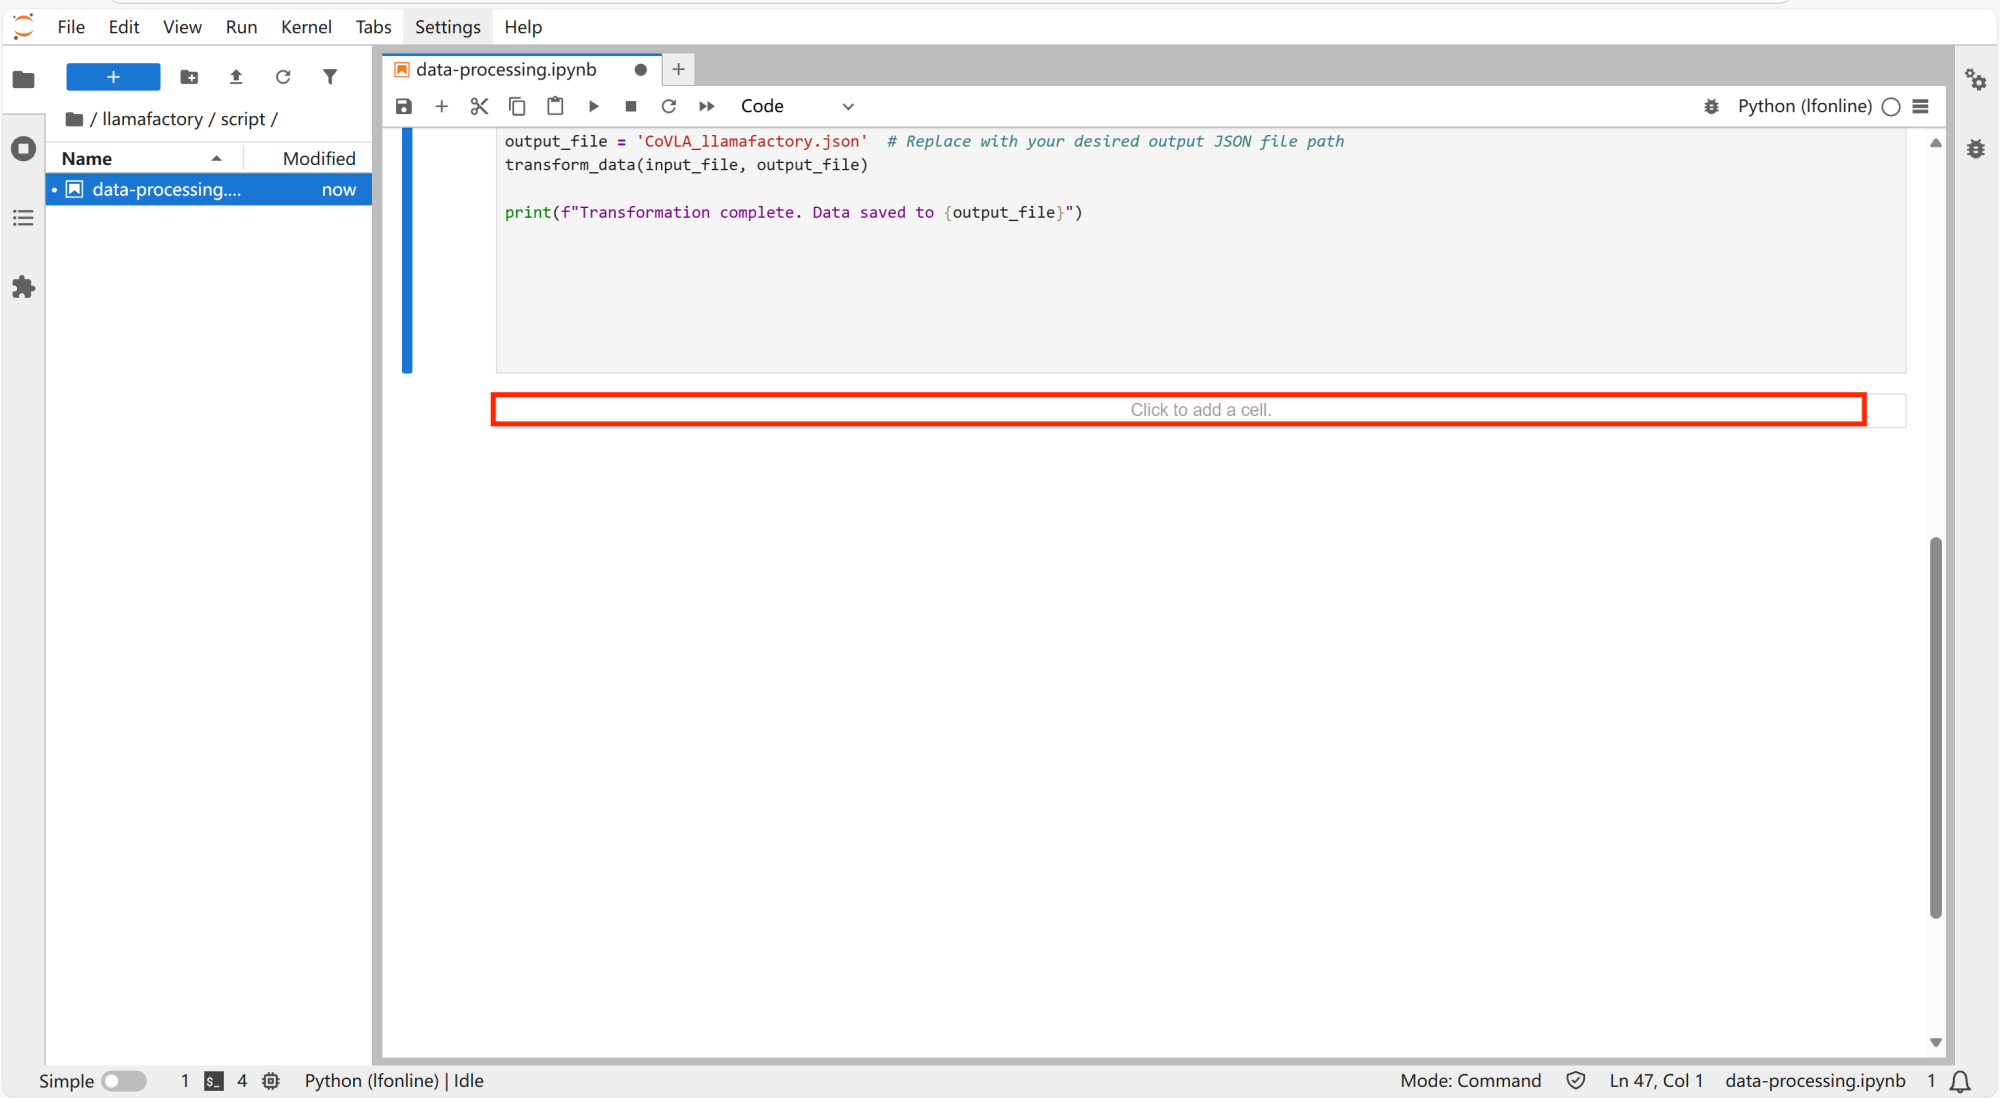2000x1098 pixels.
Task: Open the Running Terminals and Kernels panel
Action: point(23,149)
